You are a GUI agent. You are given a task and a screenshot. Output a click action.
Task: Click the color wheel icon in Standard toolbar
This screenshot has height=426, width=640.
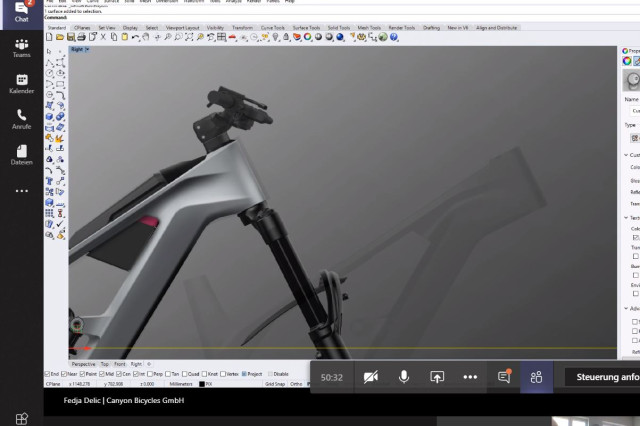tap(307, 37)
